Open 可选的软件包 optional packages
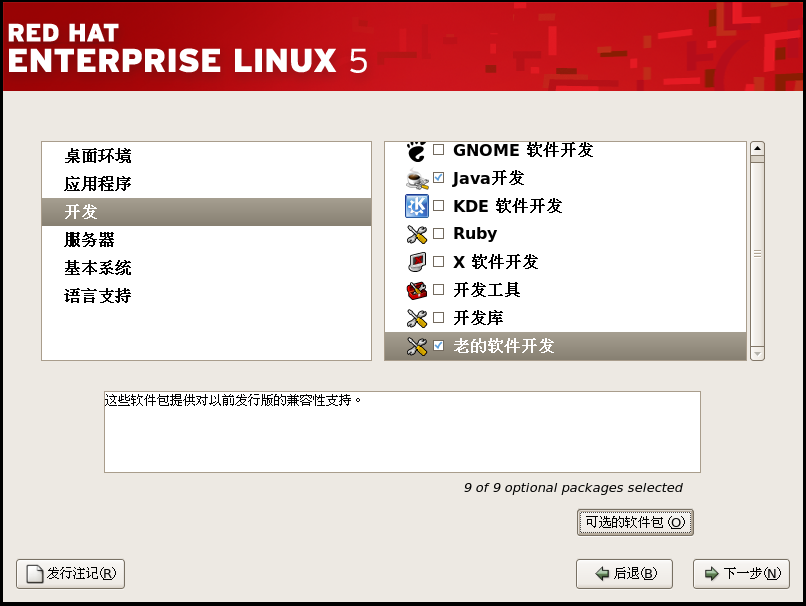This screenshot has height=606, width=806. click(635, 523)
